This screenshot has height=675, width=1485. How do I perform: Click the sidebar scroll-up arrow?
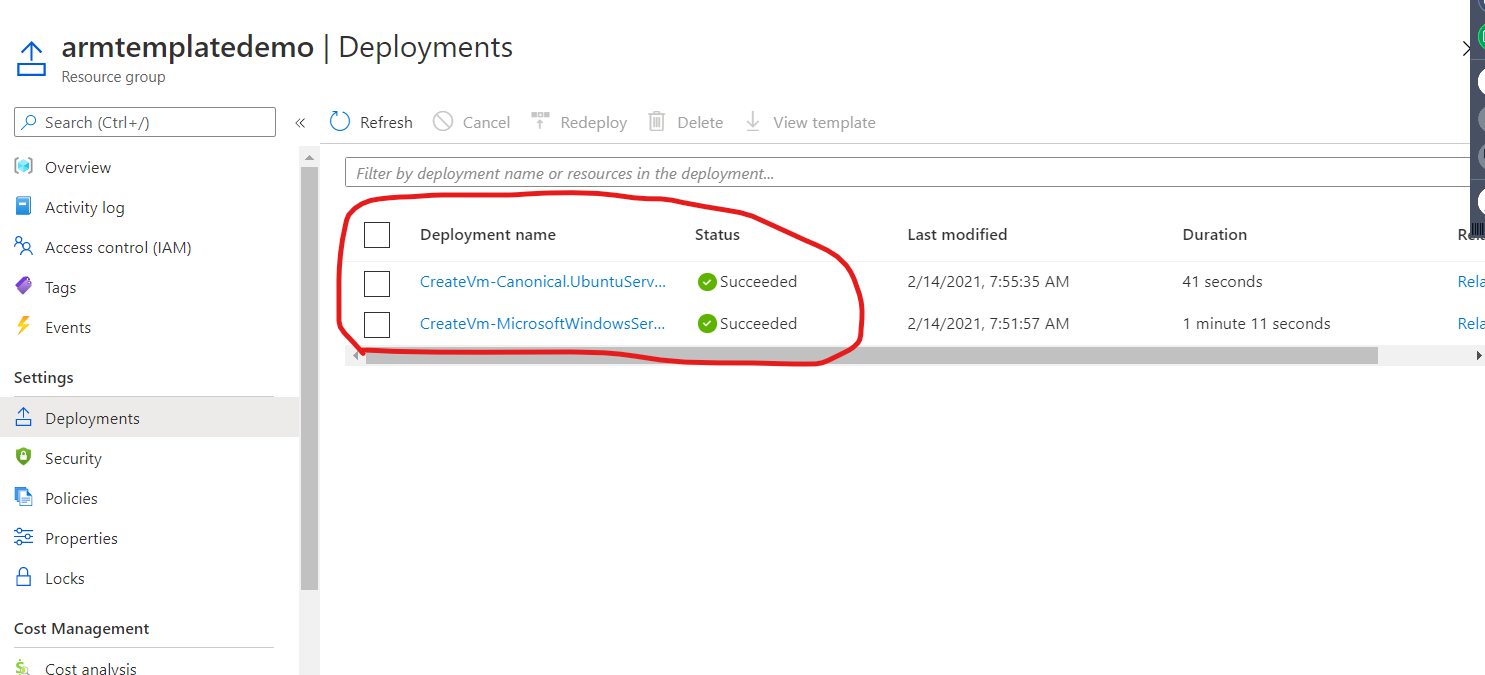(x=309, y=157)
